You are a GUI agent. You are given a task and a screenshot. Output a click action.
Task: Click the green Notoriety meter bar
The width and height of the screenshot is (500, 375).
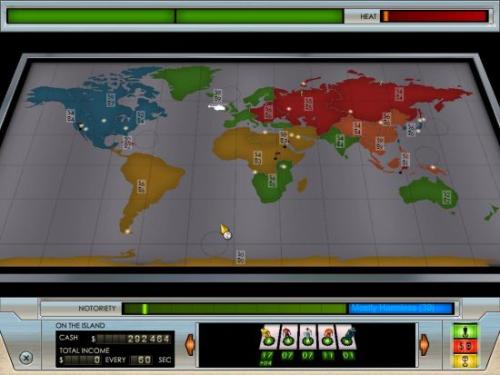tap(234, 309)
